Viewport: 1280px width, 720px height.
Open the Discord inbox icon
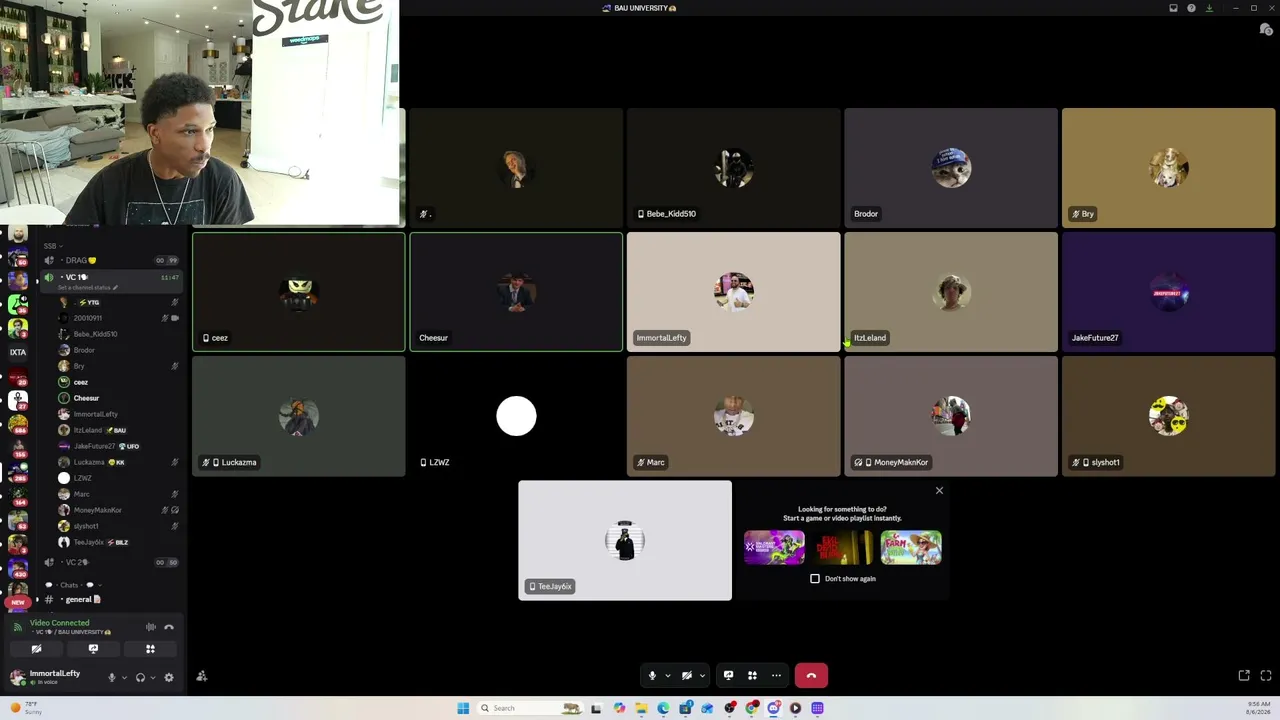tap(1173, 8)
